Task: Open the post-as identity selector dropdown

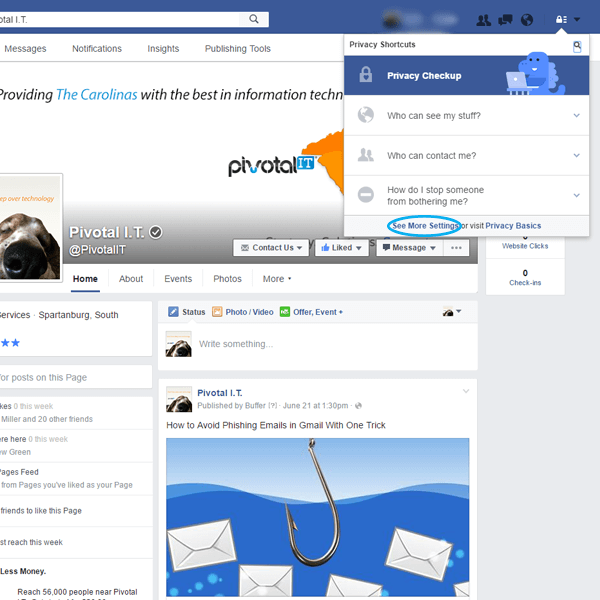Action: 452,312
